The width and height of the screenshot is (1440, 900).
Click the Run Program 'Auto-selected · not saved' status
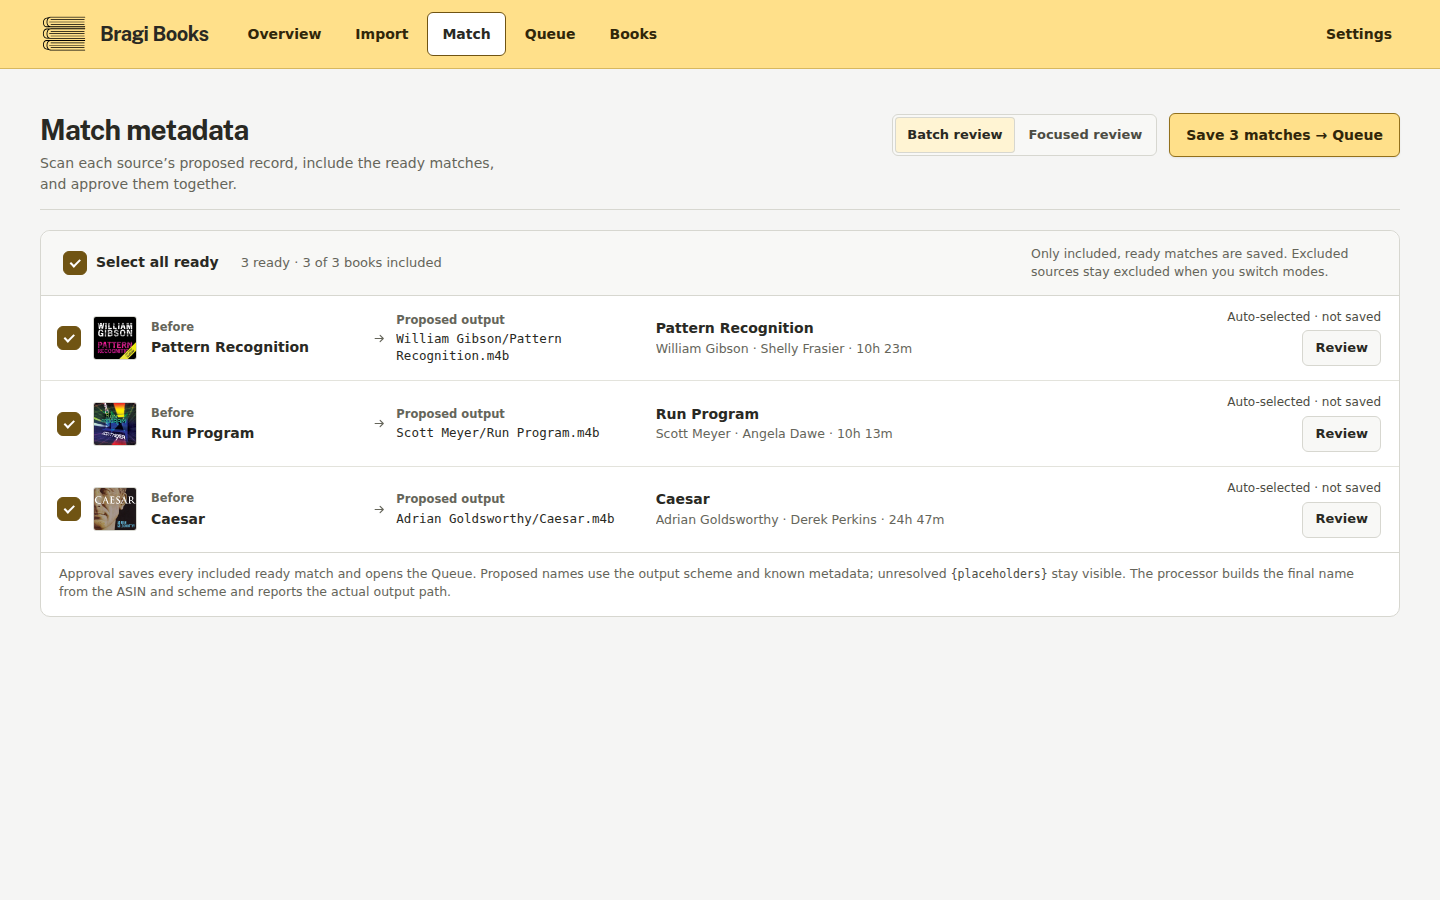(x=1304, y=402)
